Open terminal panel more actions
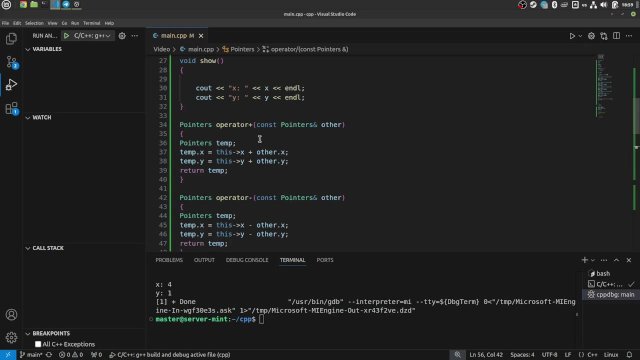This screenshot has height=360, width=640. [604, 260]
